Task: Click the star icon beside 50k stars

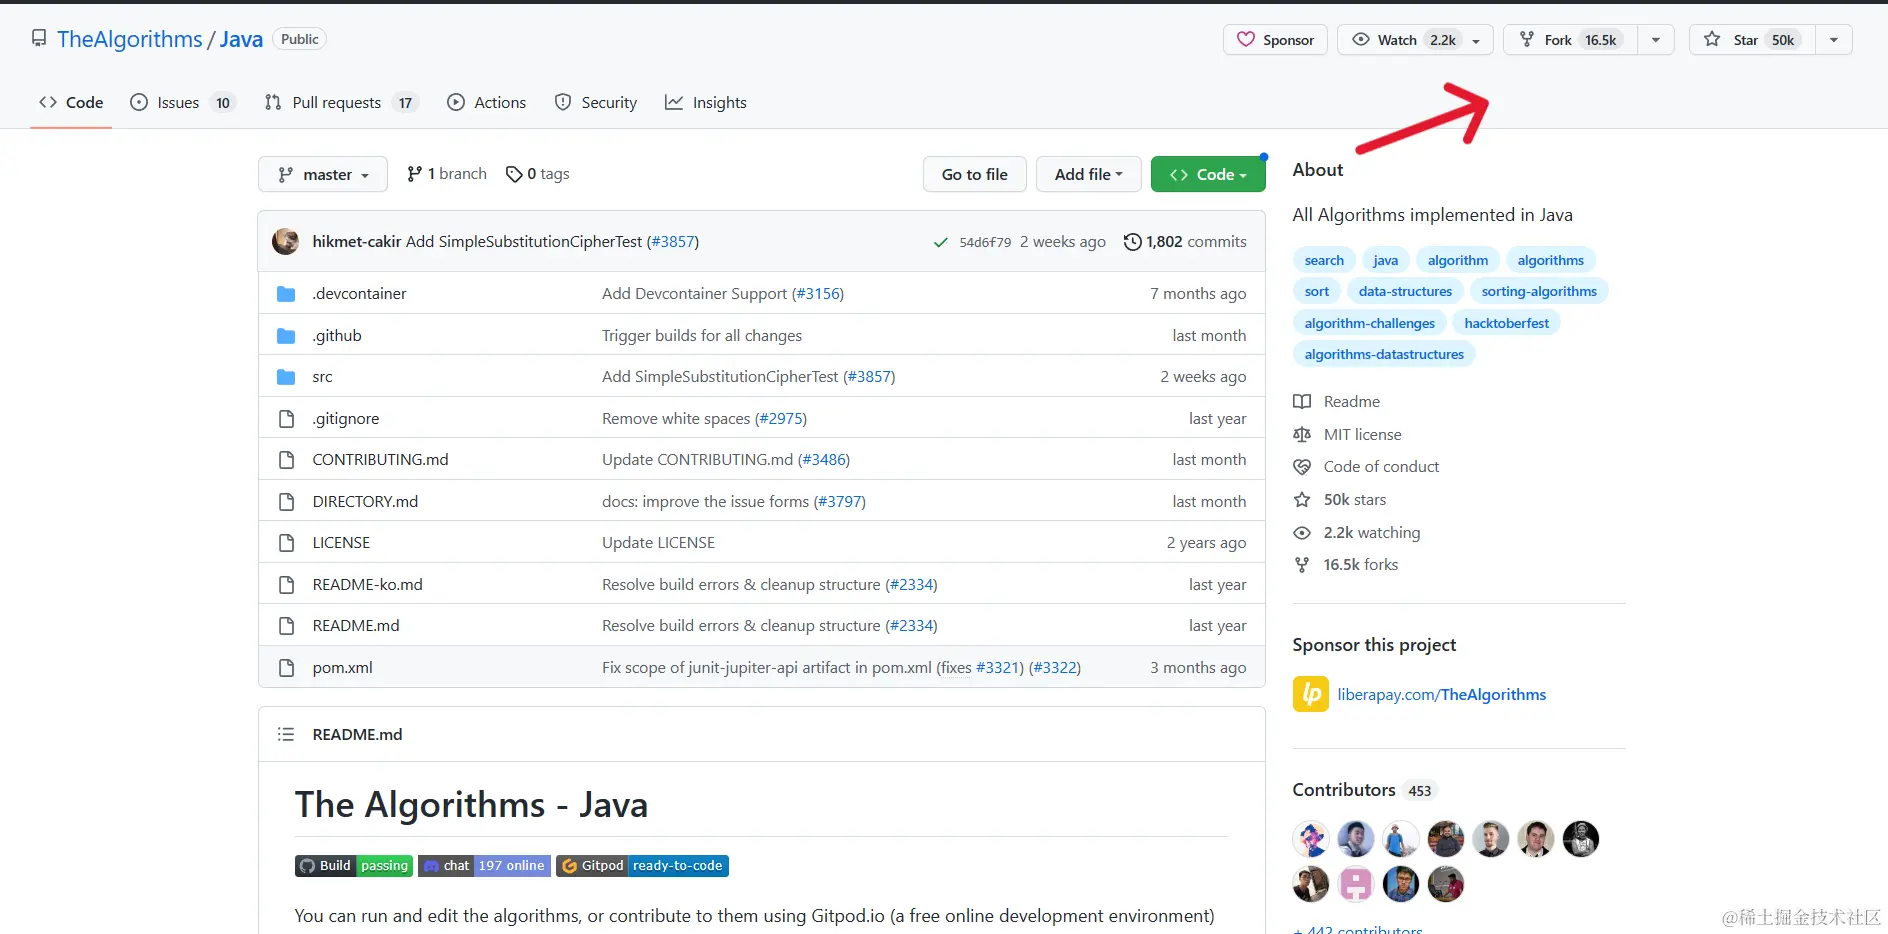Action: pyautogui.click(x=1302, y=500)
